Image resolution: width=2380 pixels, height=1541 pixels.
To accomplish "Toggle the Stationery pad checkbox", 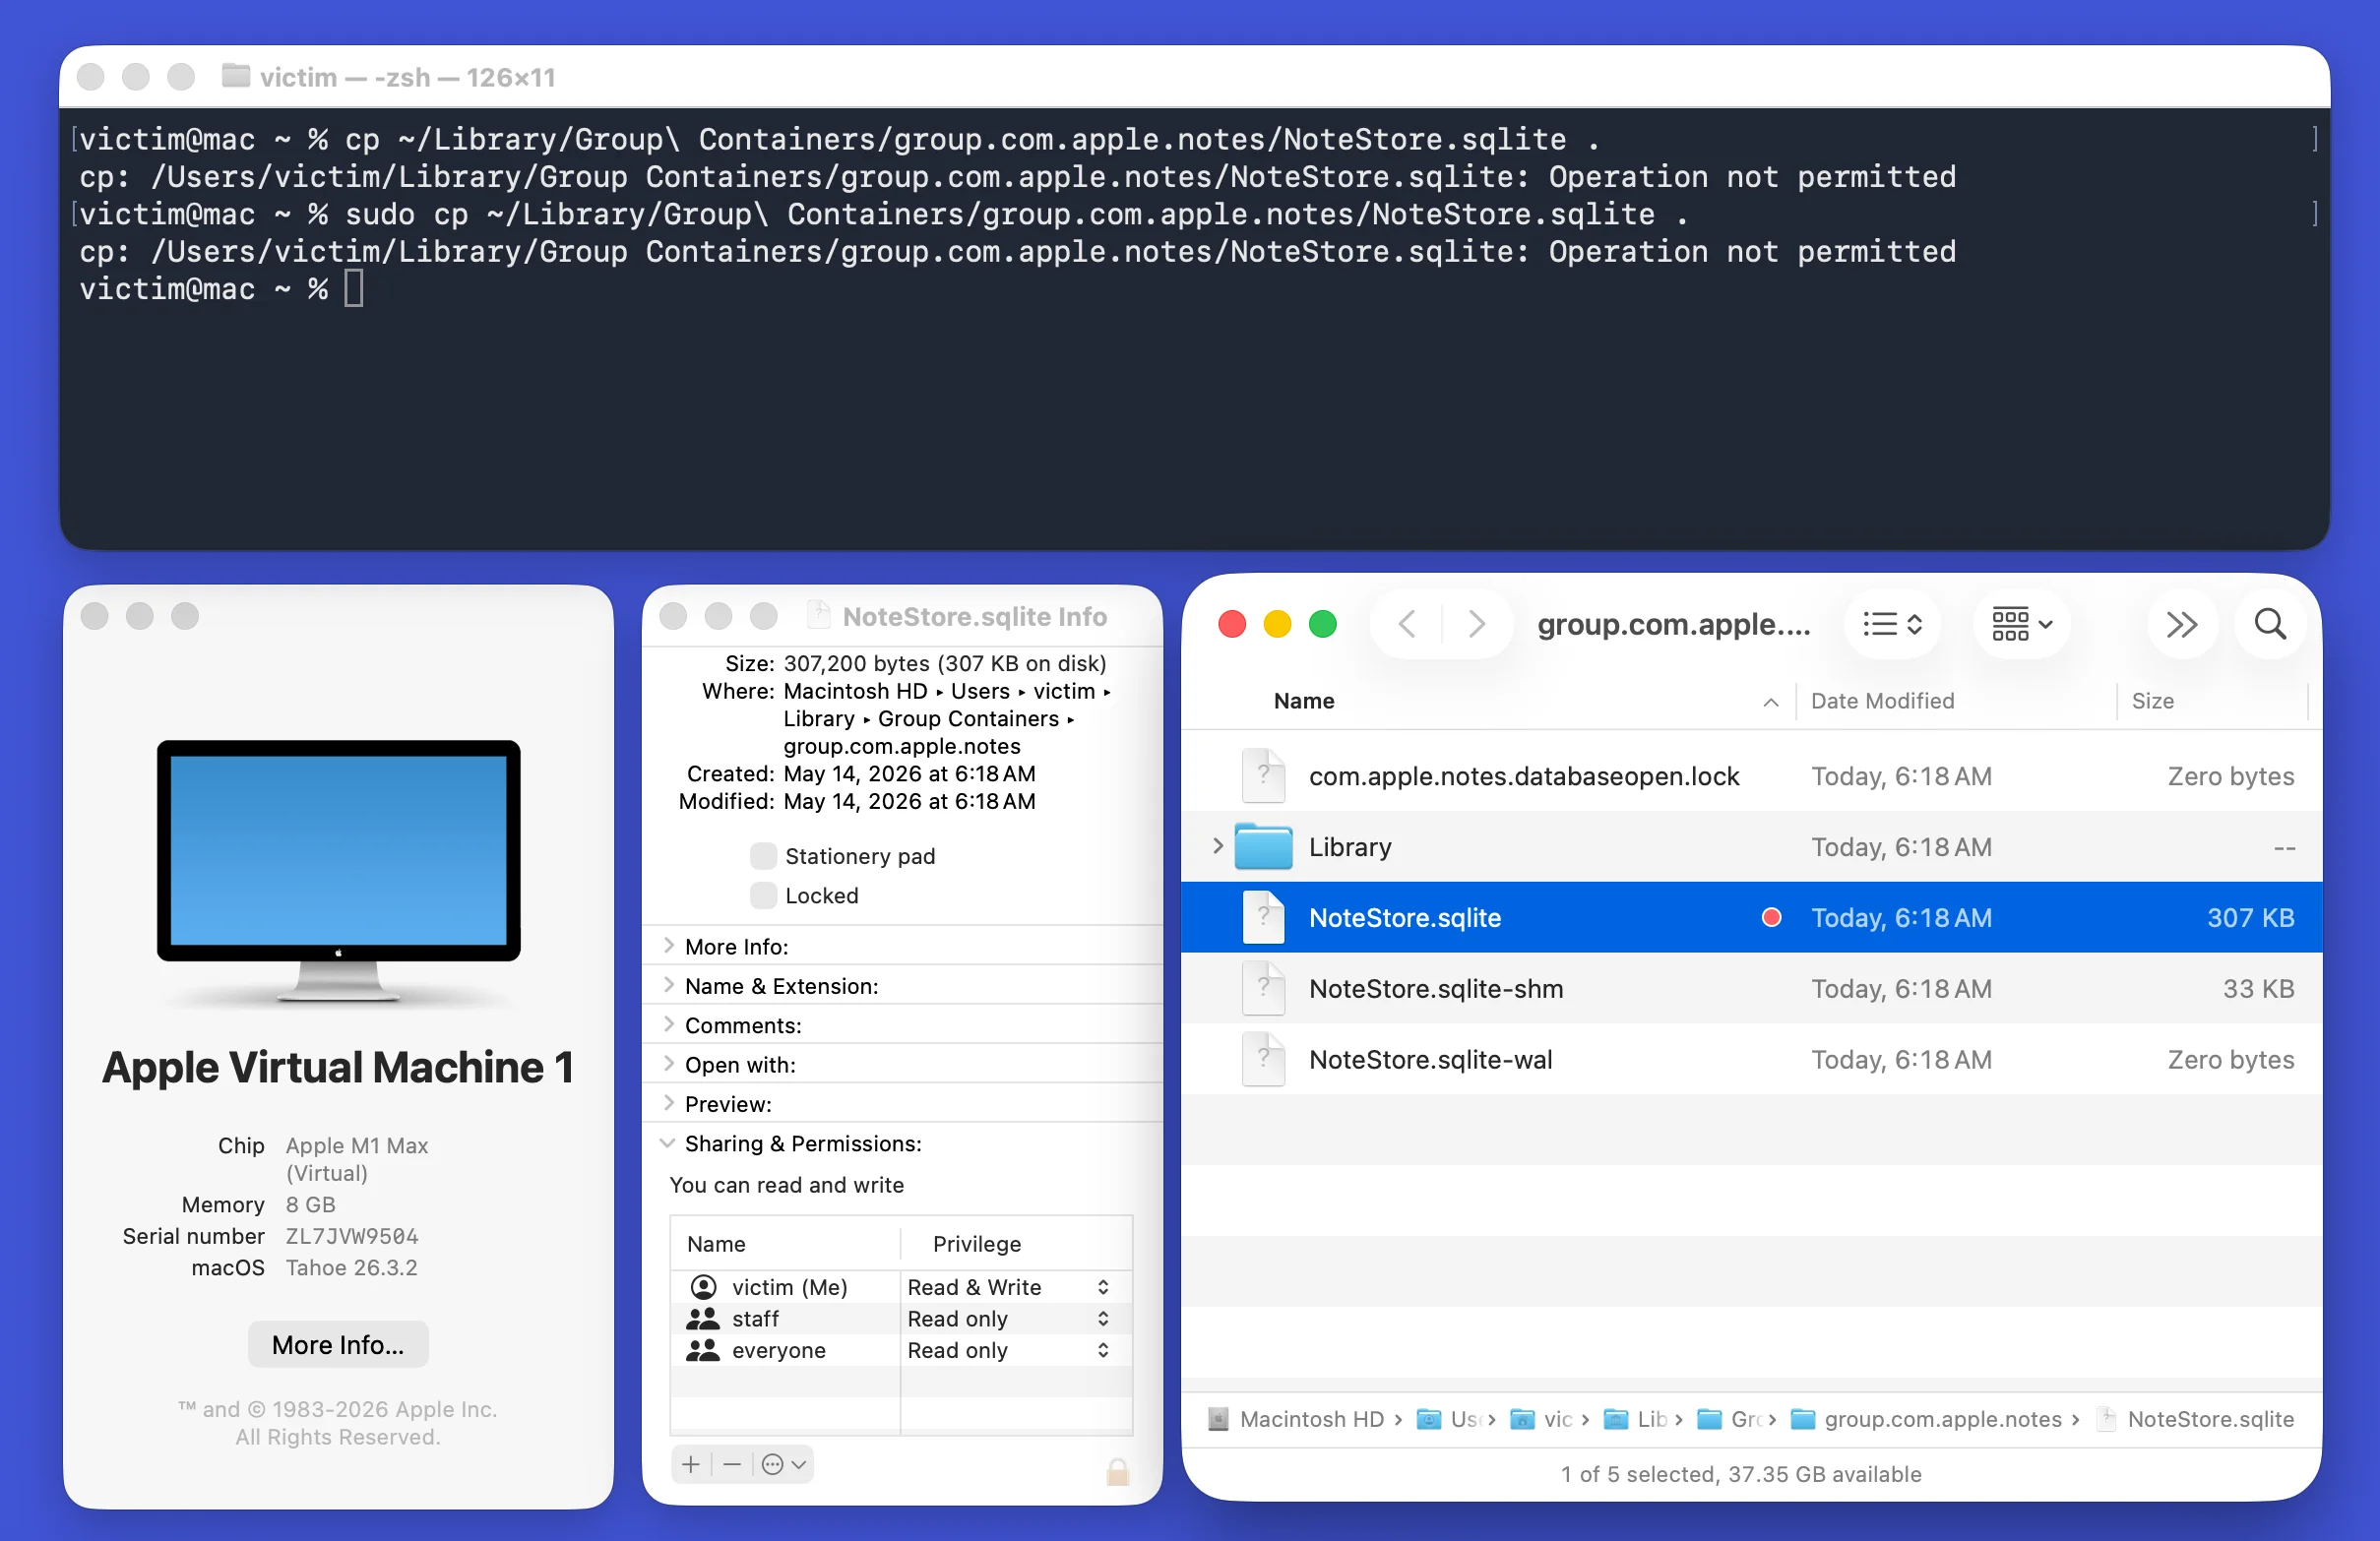I will pos(763,856).
